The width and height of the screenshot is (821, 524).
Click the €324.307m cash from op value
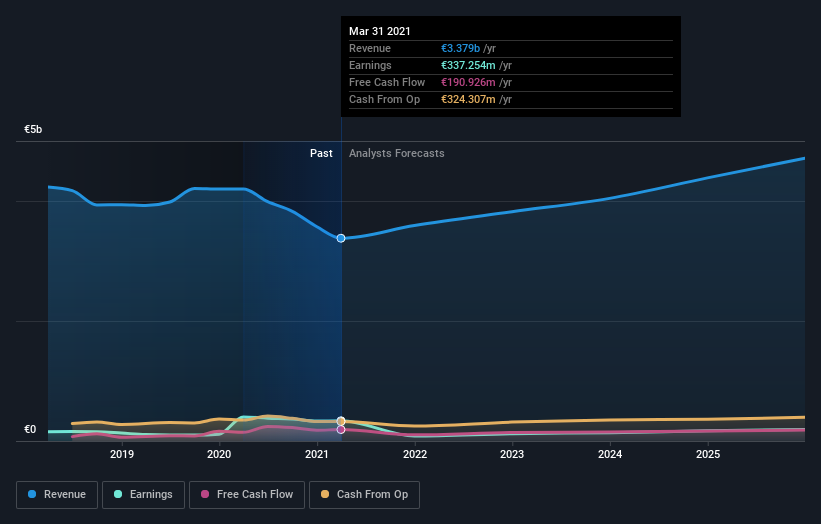pos(468,99)
